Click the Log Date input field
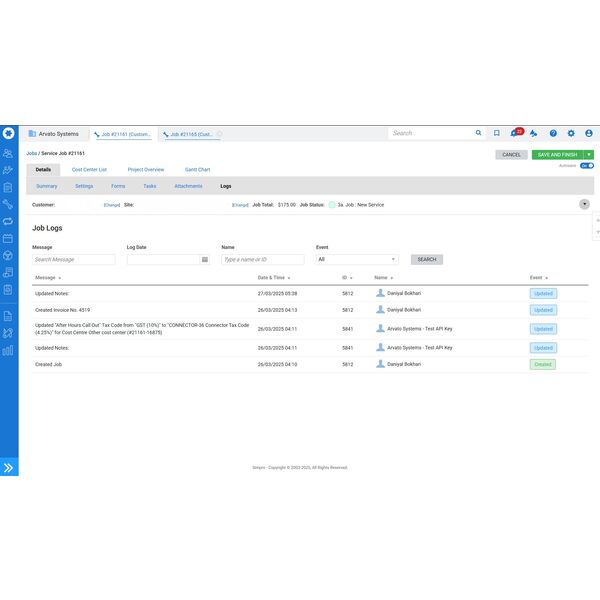Screen dimensions: 600x600 [x=163, y=259]
